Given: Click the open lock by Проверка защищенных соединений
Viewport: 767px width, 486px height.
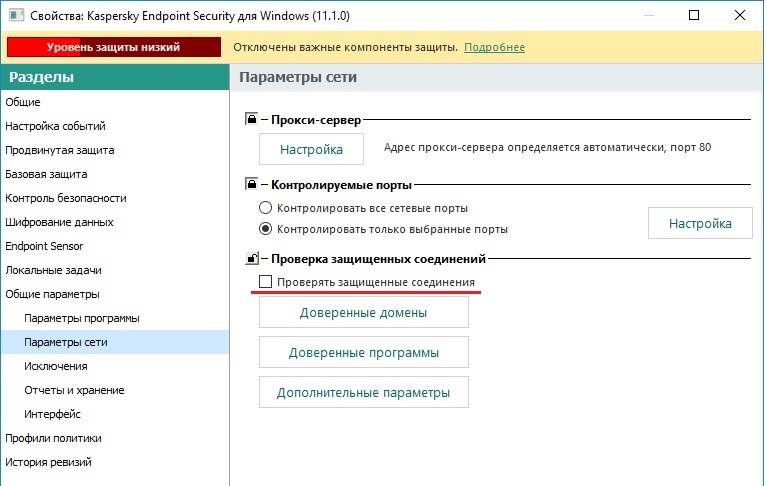Looking at the screenshot, I should tap(252, 260).
